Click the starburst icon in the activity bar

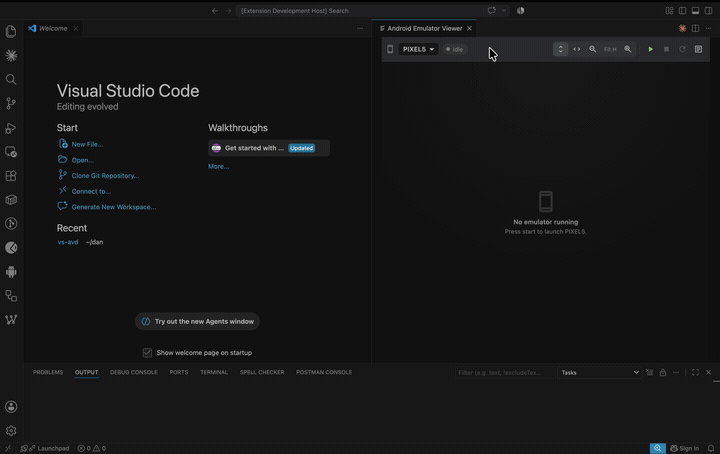point(11,56)
